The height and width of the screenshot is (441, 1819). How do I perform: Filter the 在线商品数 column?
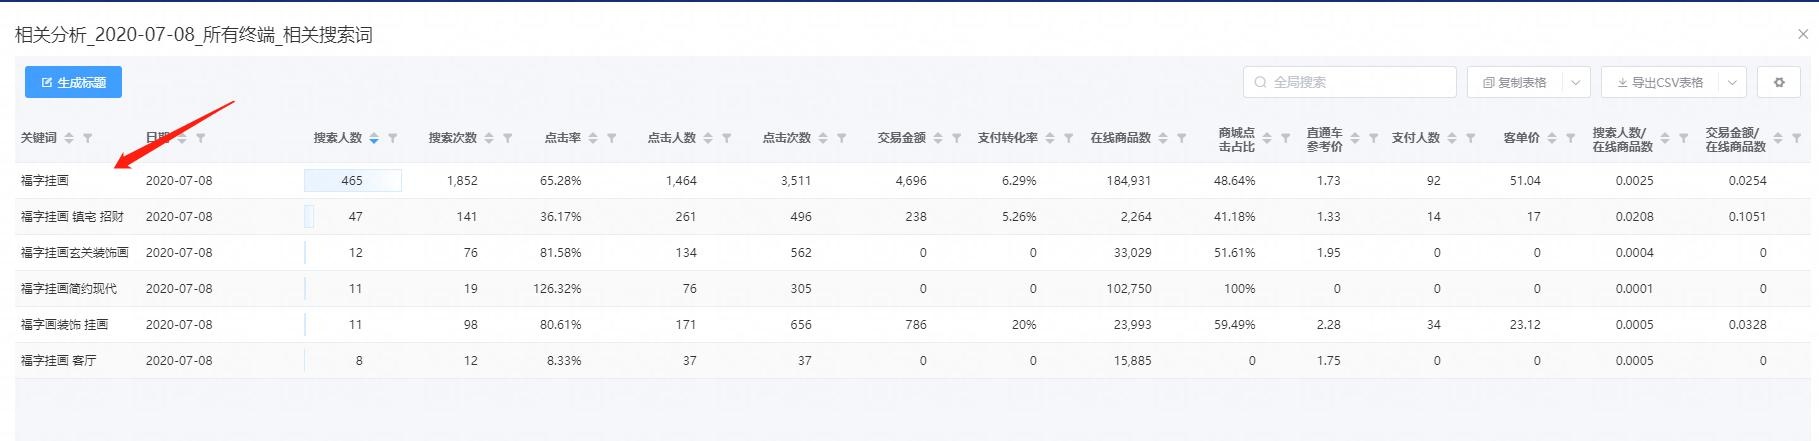pyautogui.click(x=1182, y=138)
